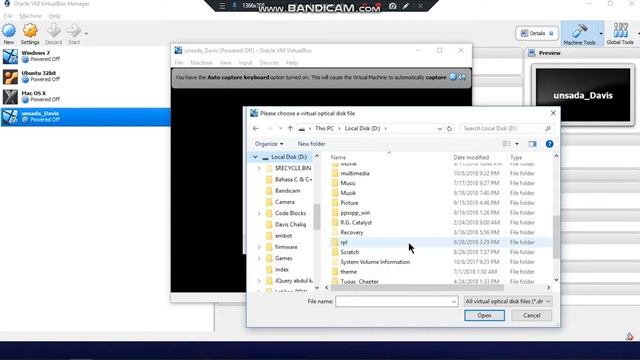Go up one folder level
The width and height of the screenshot is (640, 360).
click(x=290, y=129)
